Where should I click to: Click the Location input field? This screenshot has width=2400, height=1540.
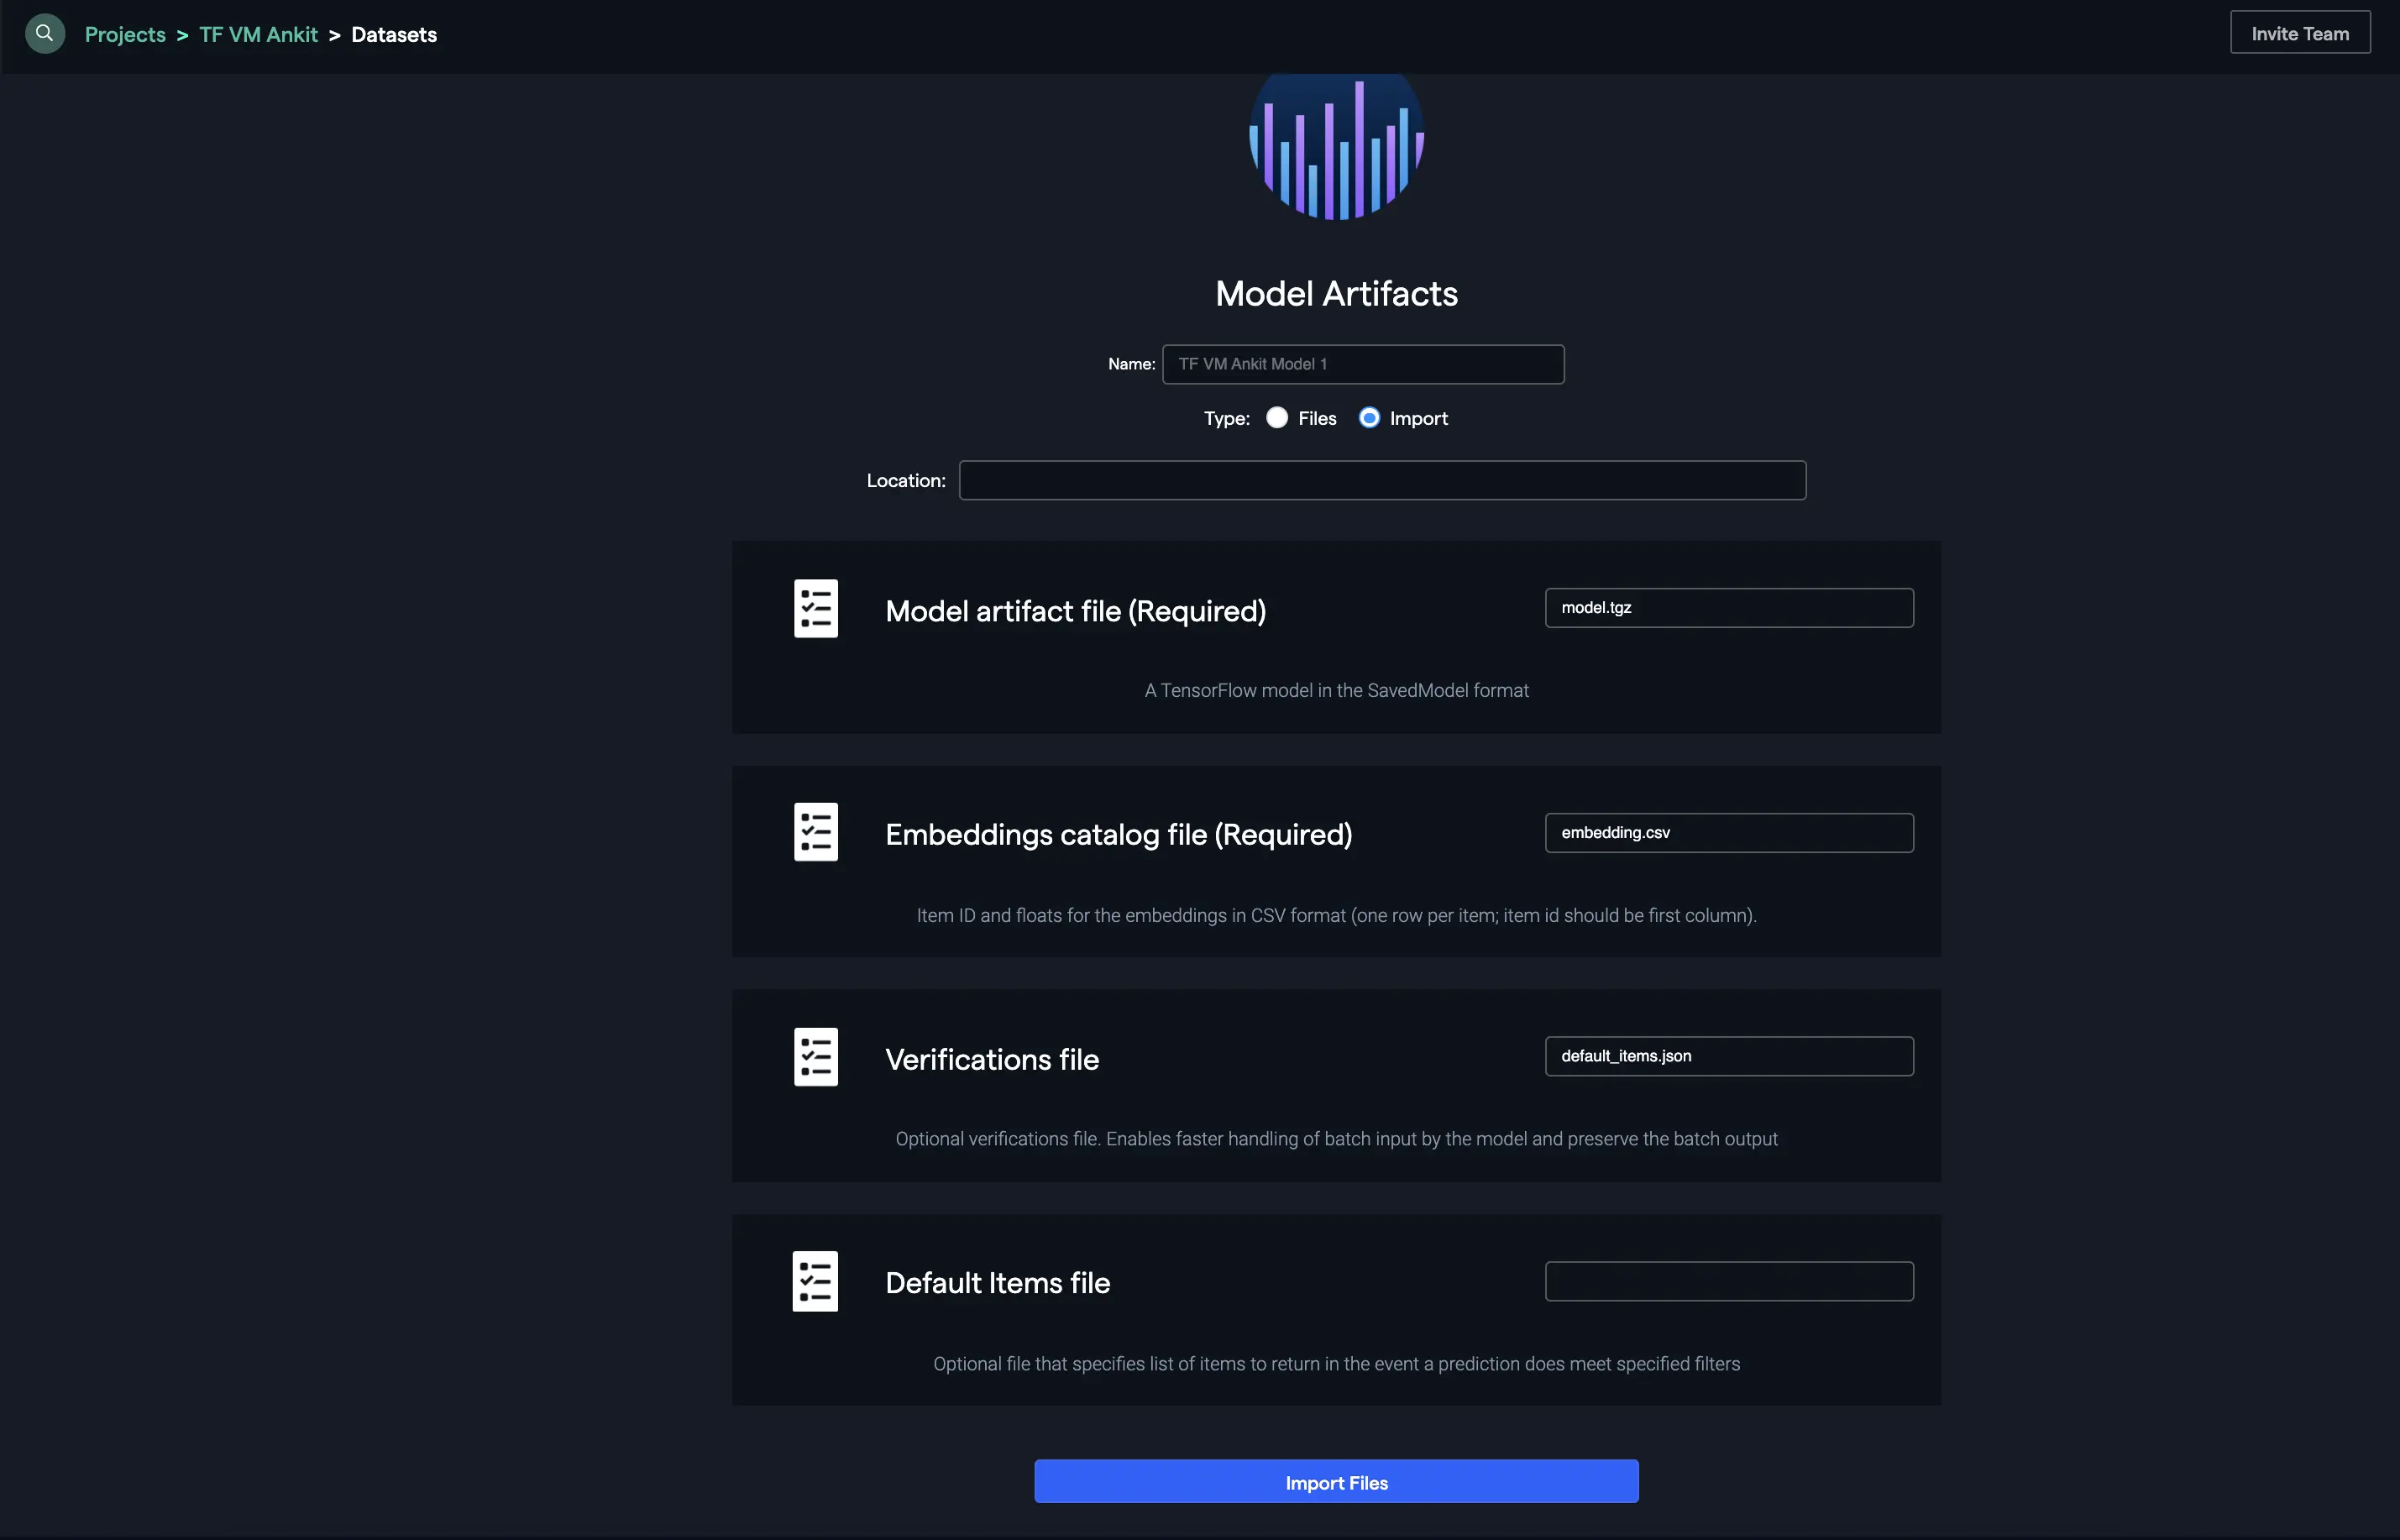point(1382,479)
